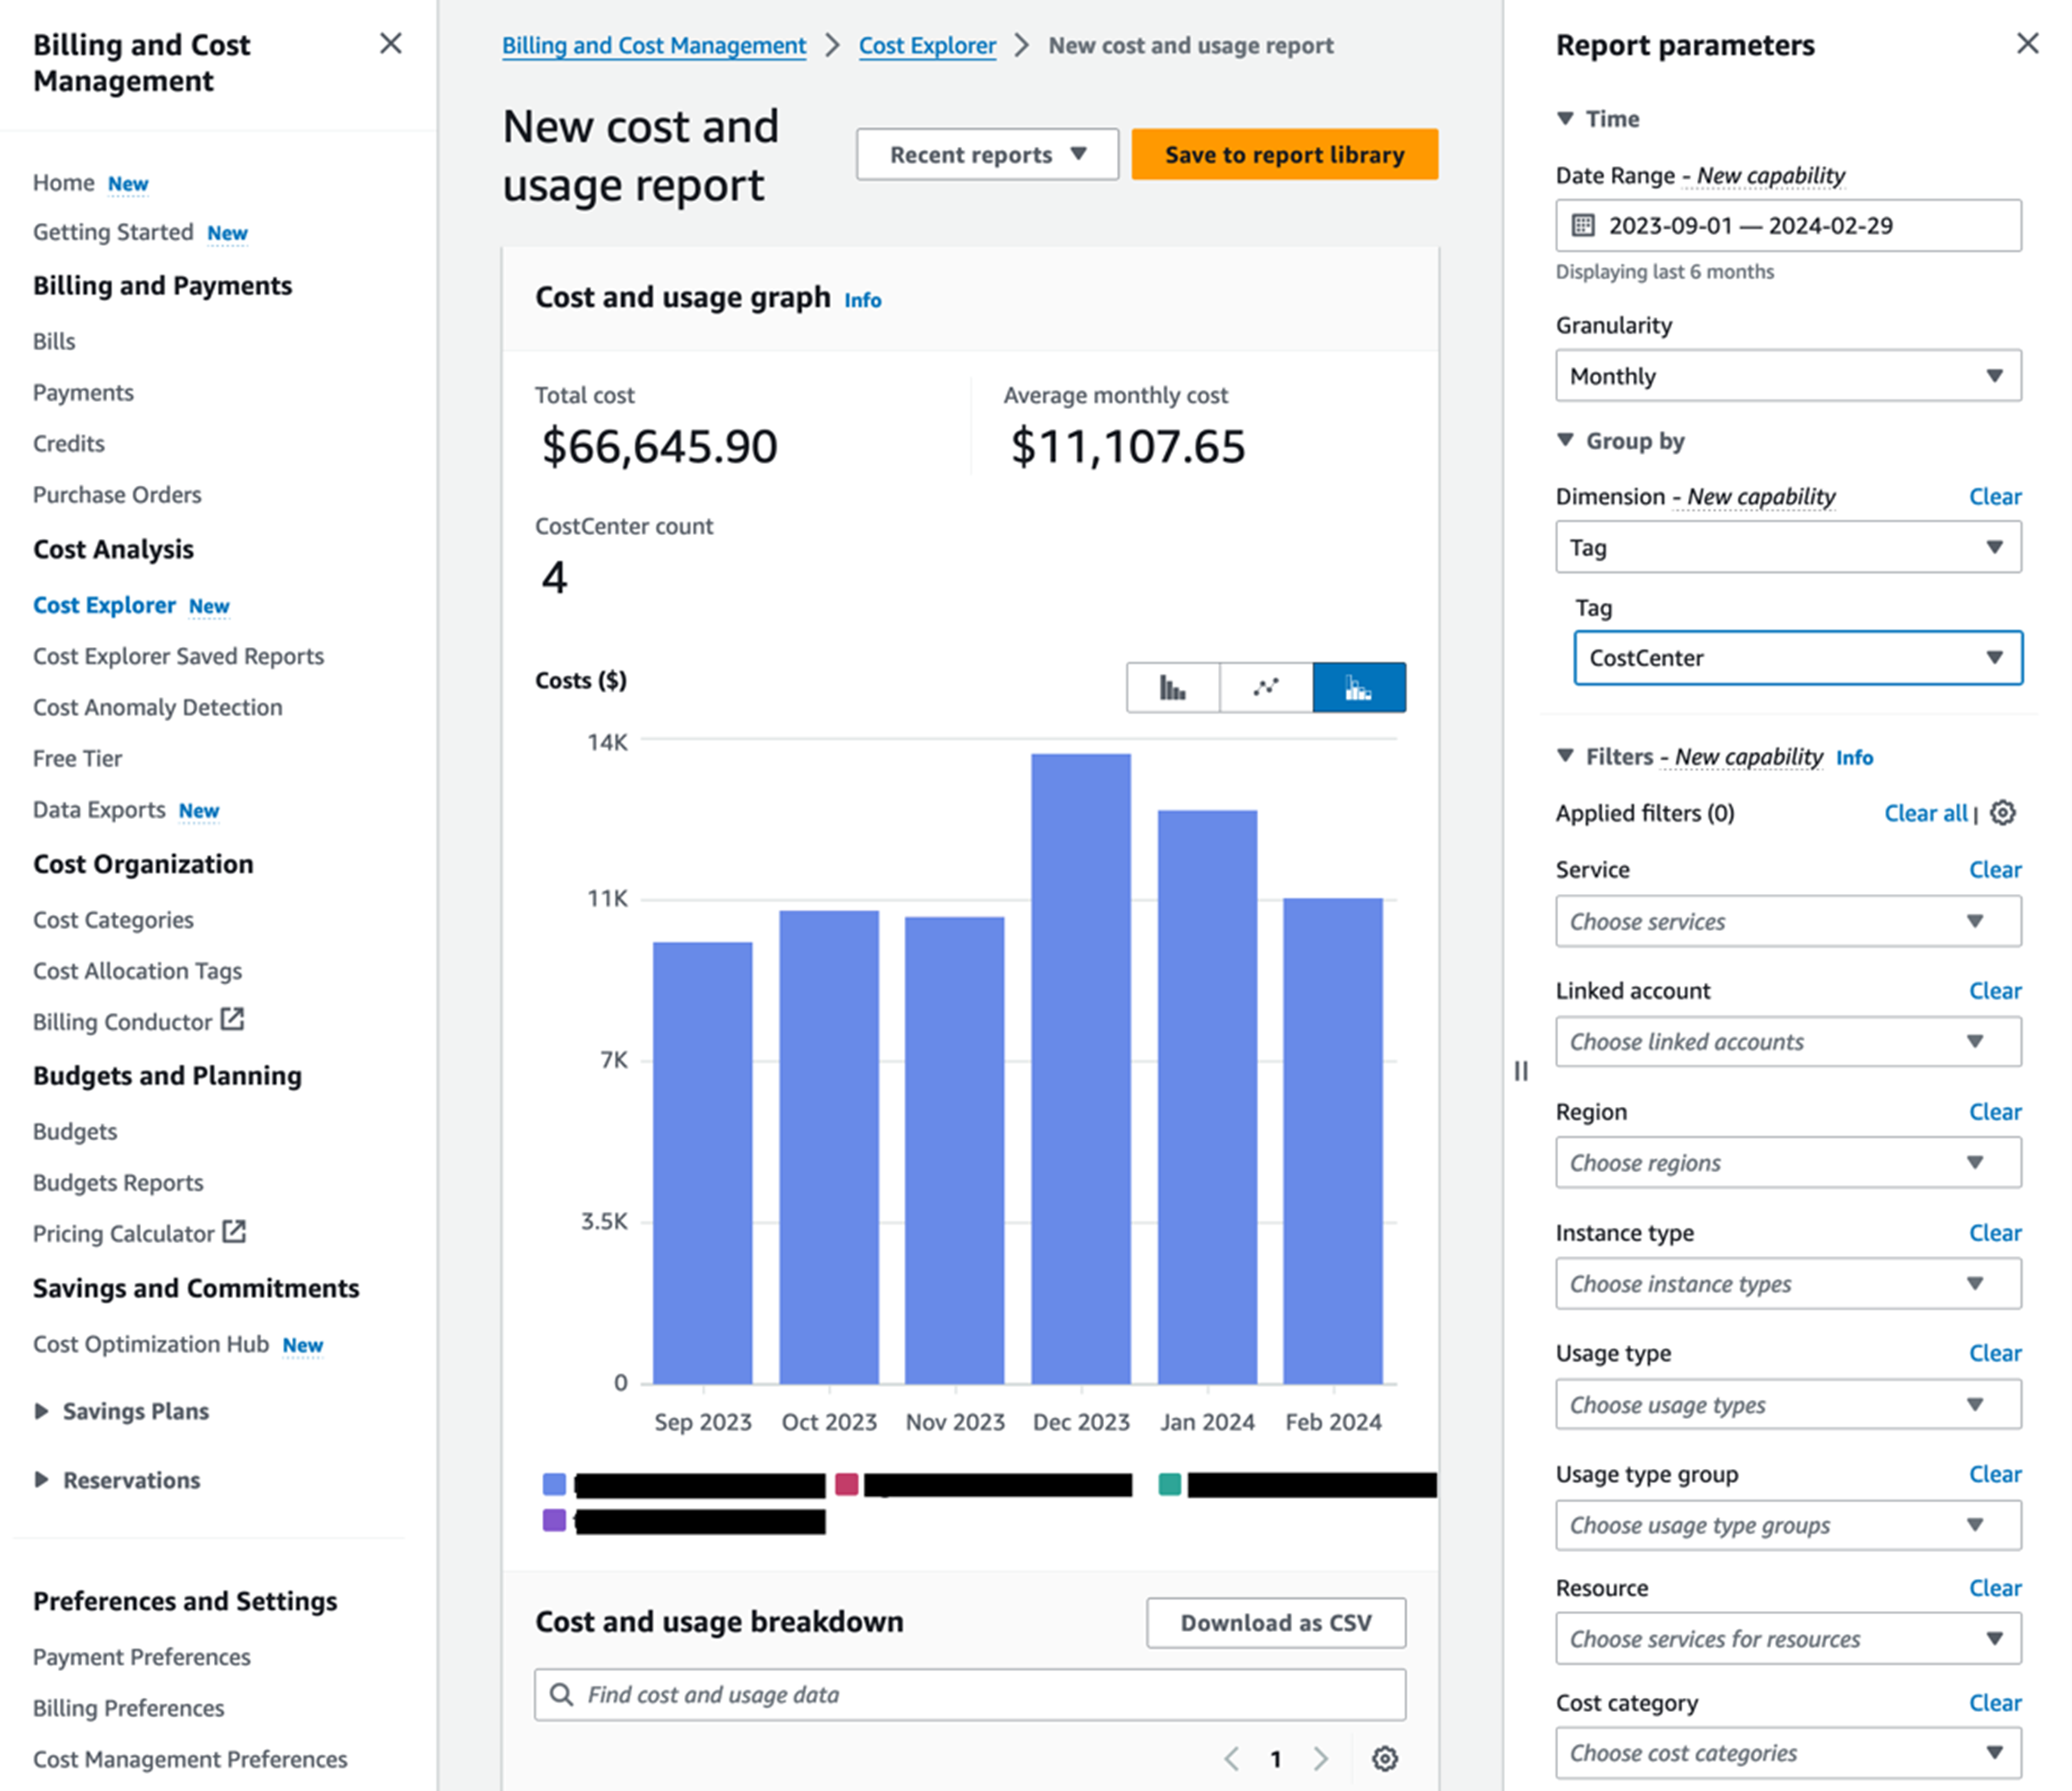This screenshot has width=2072, height=1791.
Task: Open Pricing Calculator external link
Action: 232,1232
